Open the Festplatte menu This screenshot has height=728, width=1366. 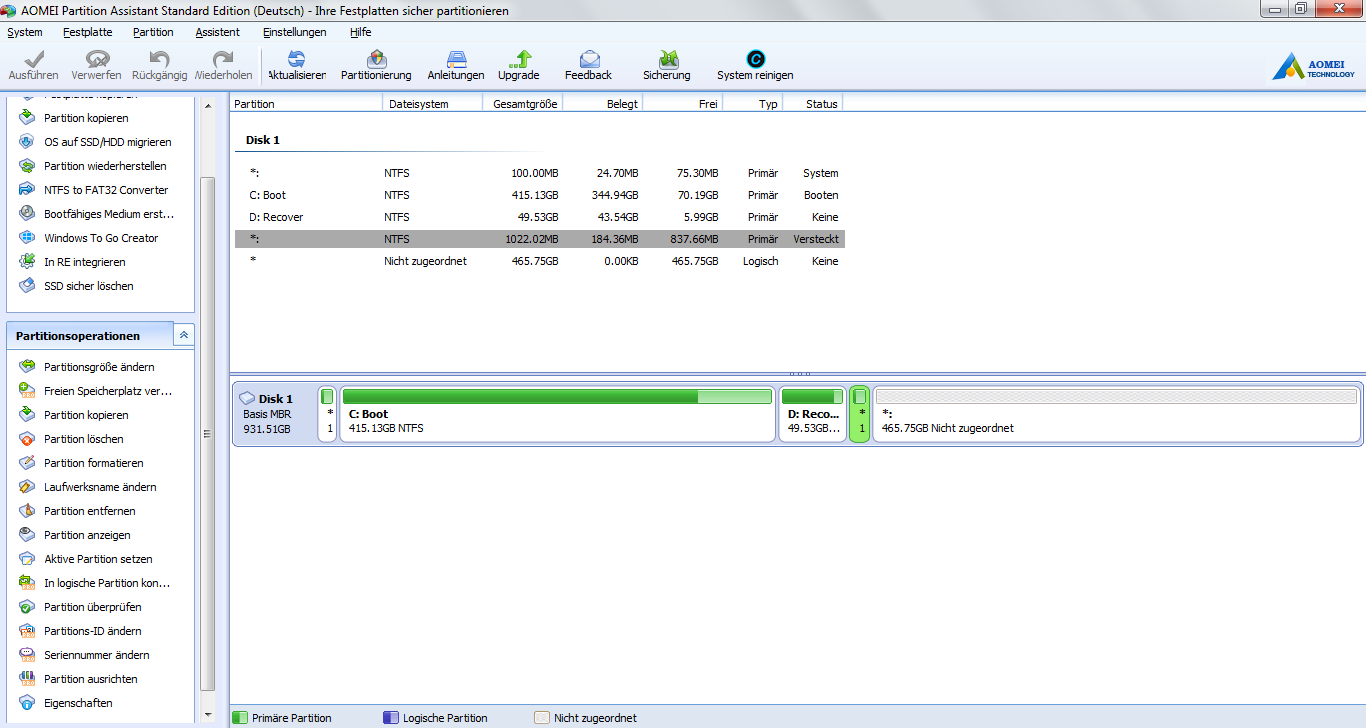(87, 32)
